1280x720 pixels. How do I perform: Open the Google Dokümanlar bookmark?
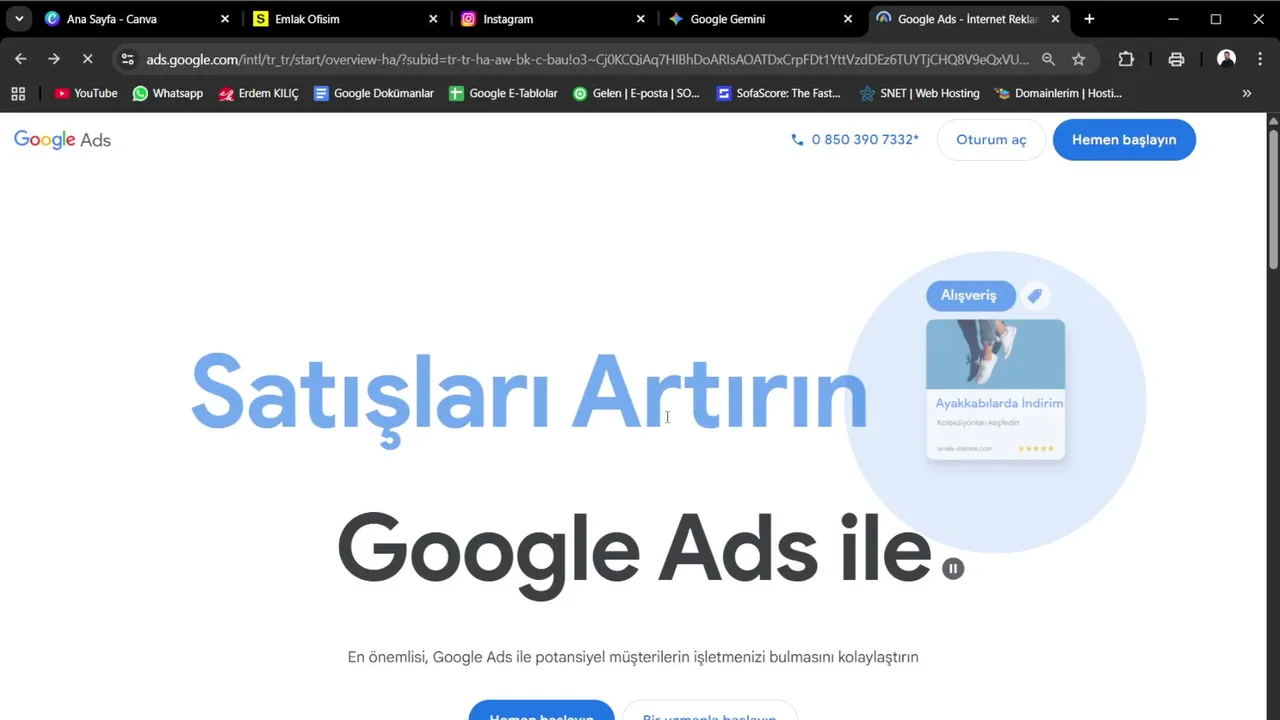tap(374, 93)
